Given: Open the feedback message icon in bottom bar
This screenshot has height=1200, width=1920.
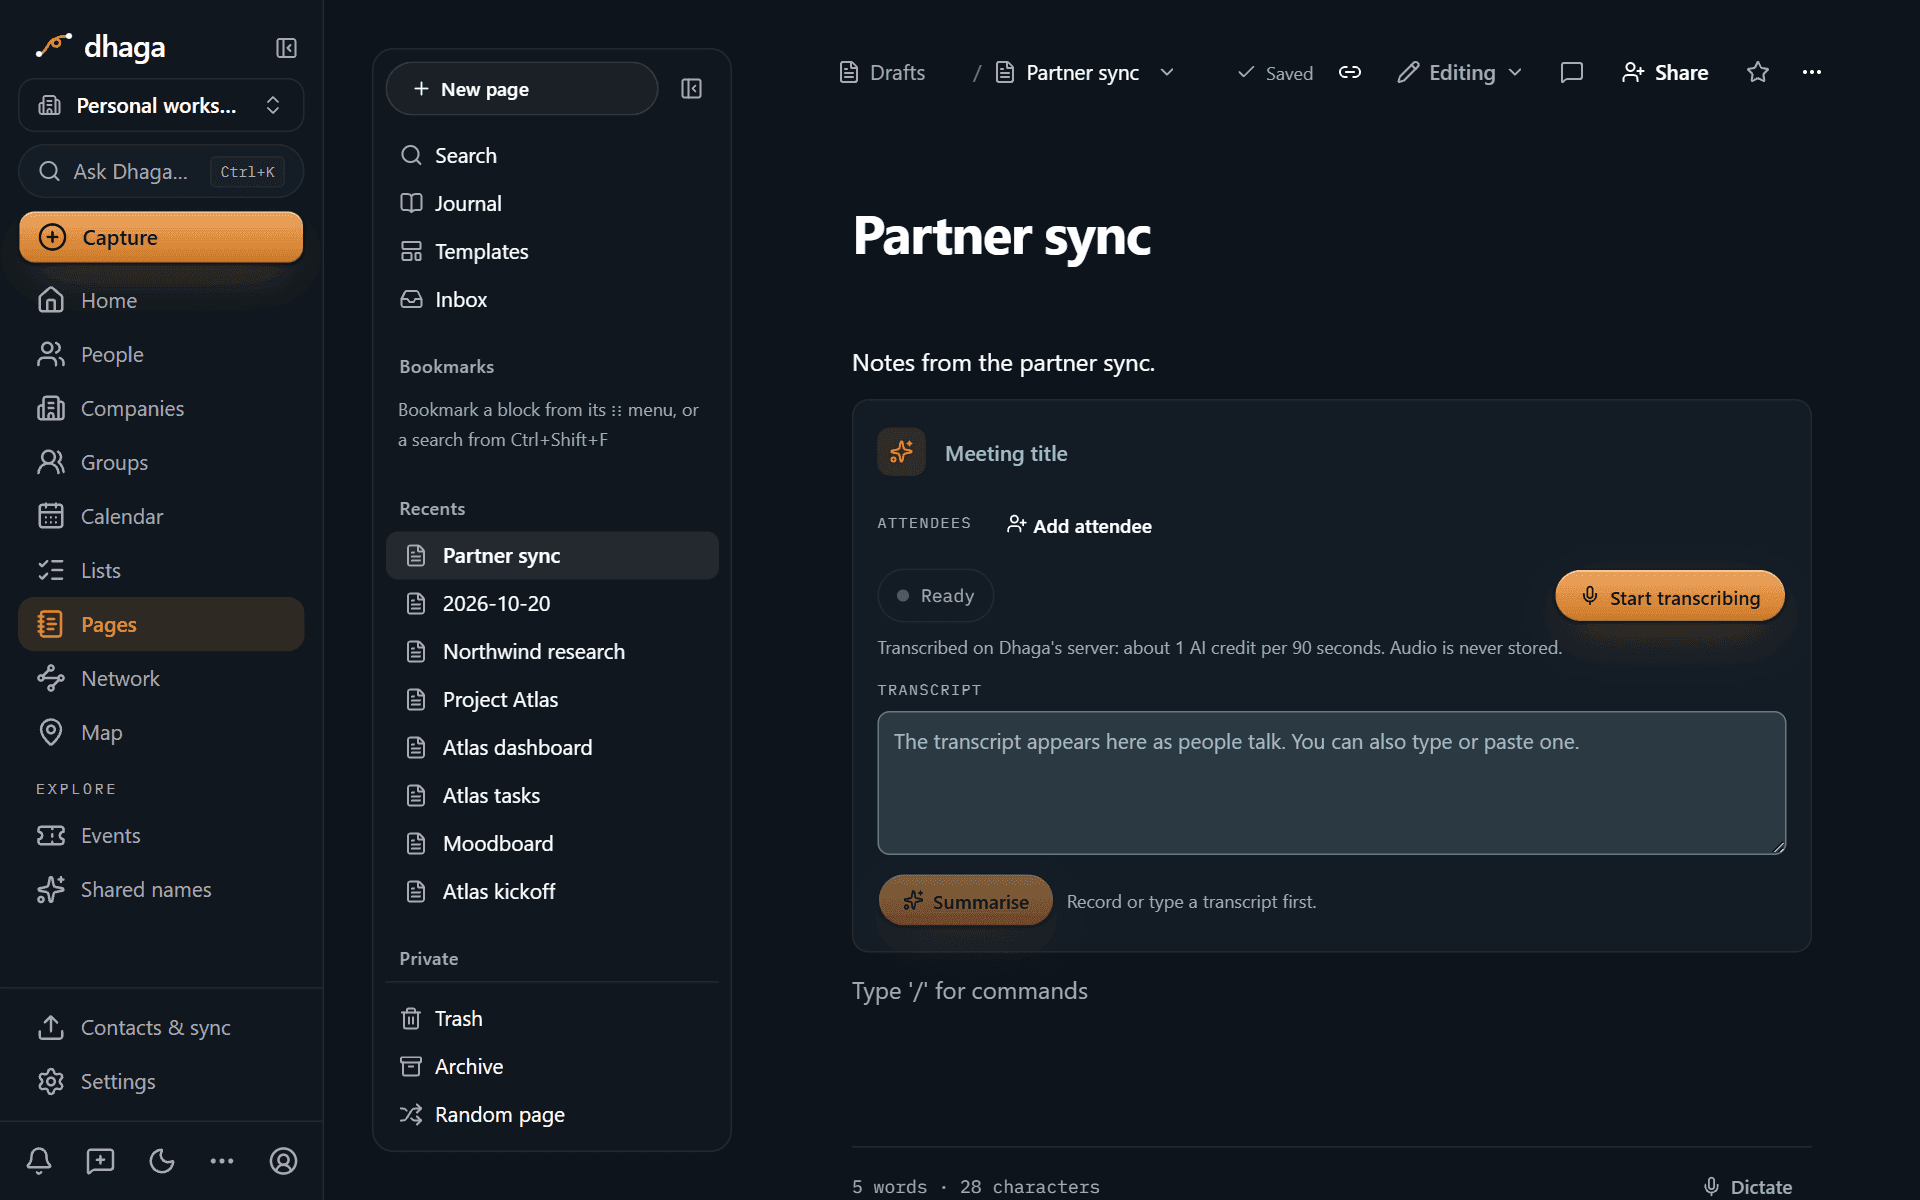Looking at the screenshot, I should (100, 1160).
